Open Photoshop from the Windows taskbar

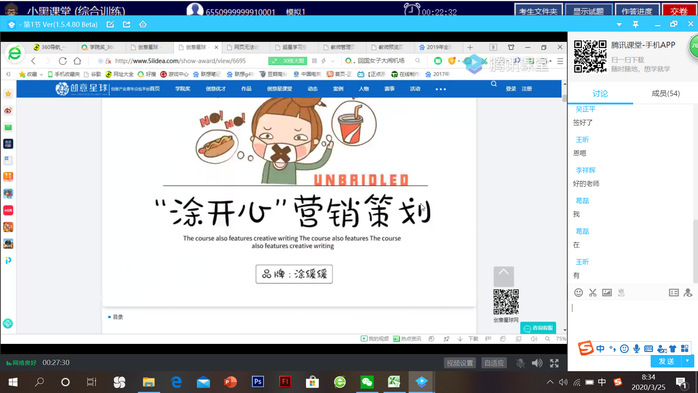(x=258, y=382)
